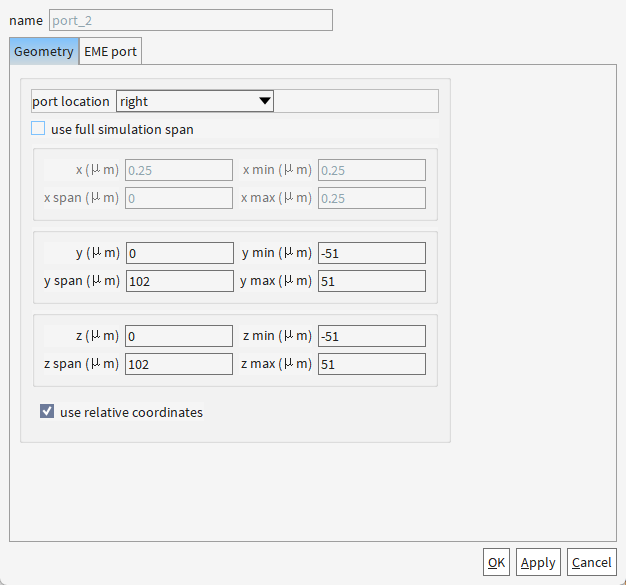Click the Apply button
The width and height of the screenshot is (626, 585).
[x=538, y=562]
